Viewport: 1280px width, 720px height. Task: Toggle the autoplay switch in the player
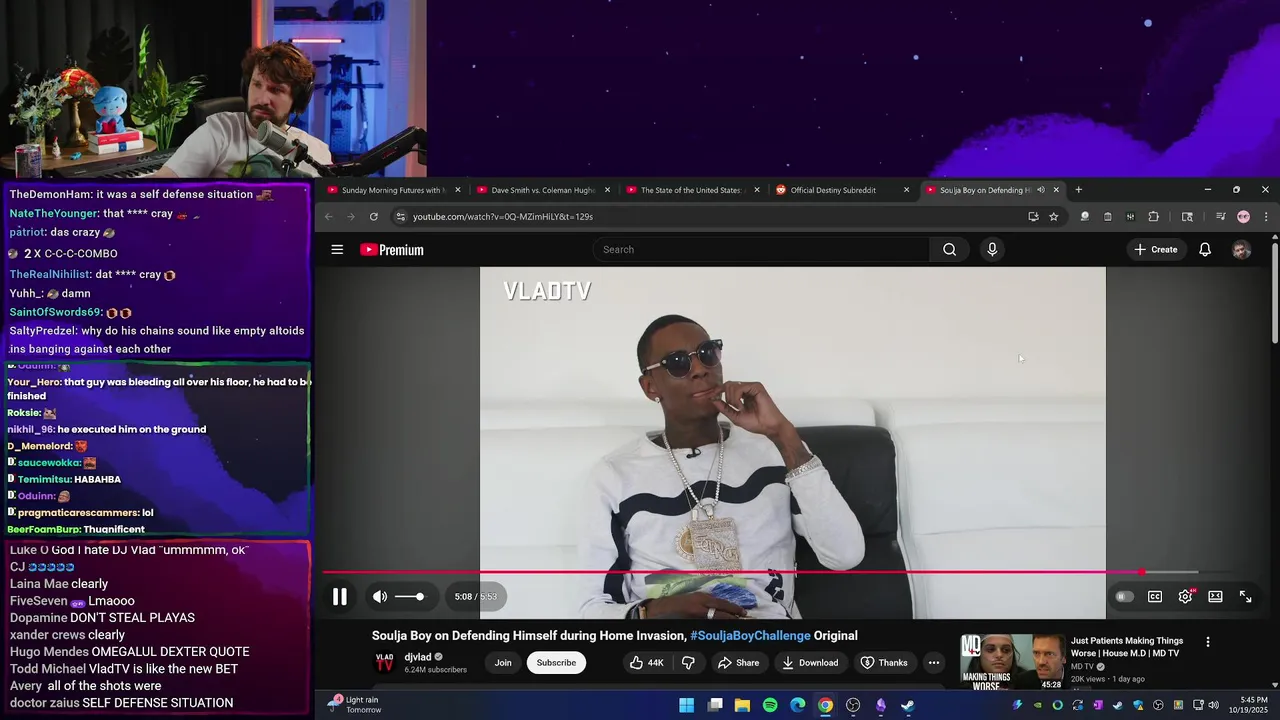tap(1125, 597)
